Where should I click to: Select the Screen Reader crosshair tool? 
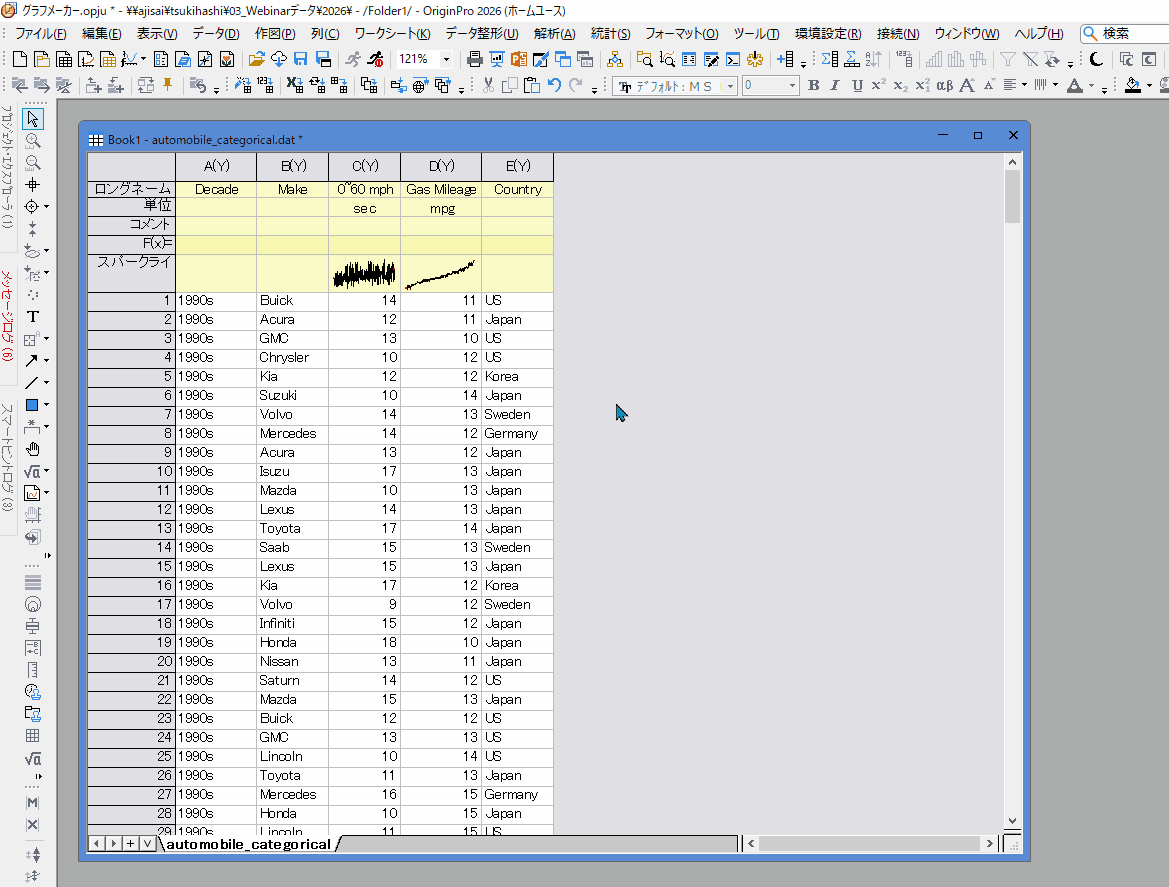[33, 185]
